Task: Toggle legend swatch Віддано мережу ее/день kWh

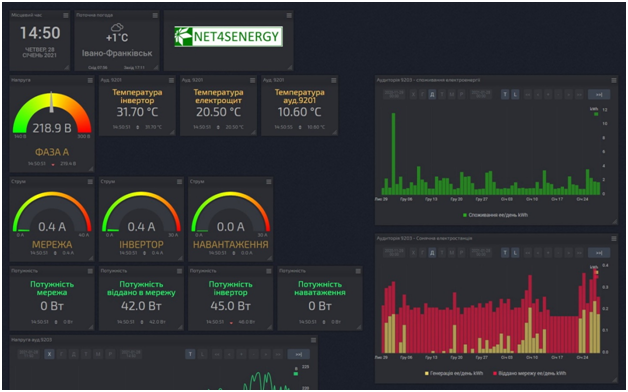Action: (495, 373)
